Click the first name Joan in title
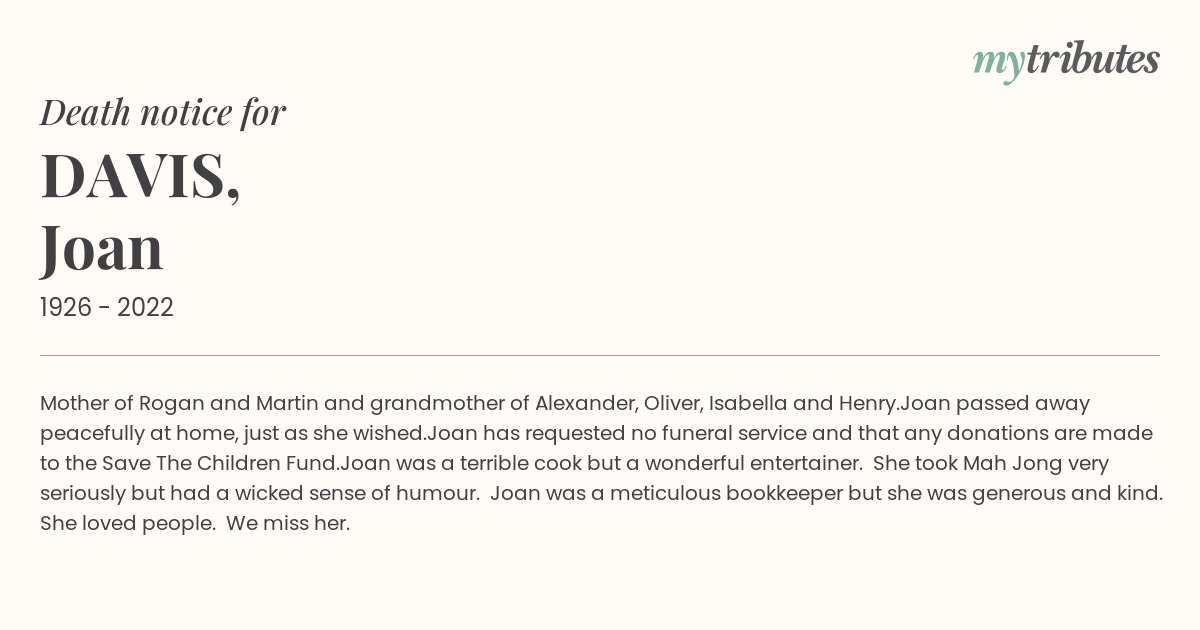The width and height of the screenshot is (1200, 630). tap(102, 248)
